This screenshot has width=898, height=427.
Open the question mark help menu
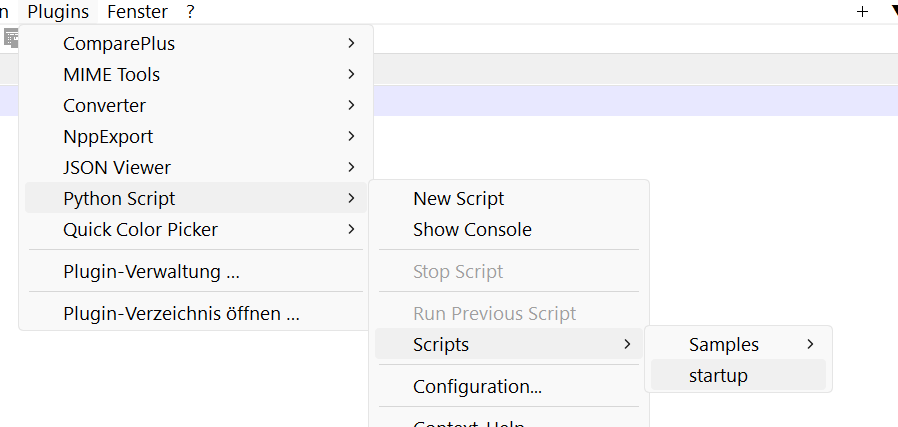(x=190, y=12)
